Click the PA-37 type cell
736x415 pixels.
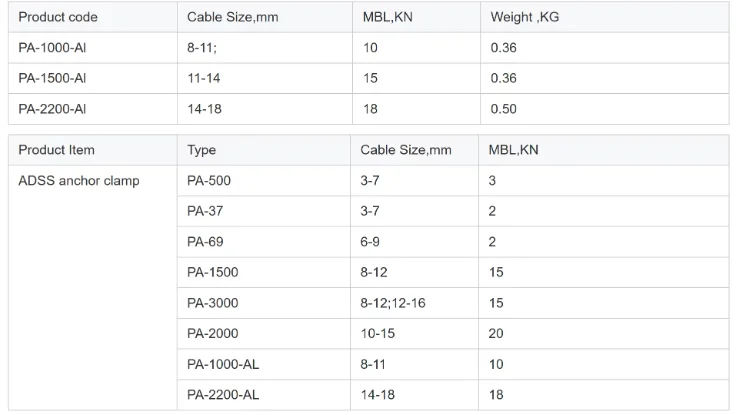pos(204,211)
